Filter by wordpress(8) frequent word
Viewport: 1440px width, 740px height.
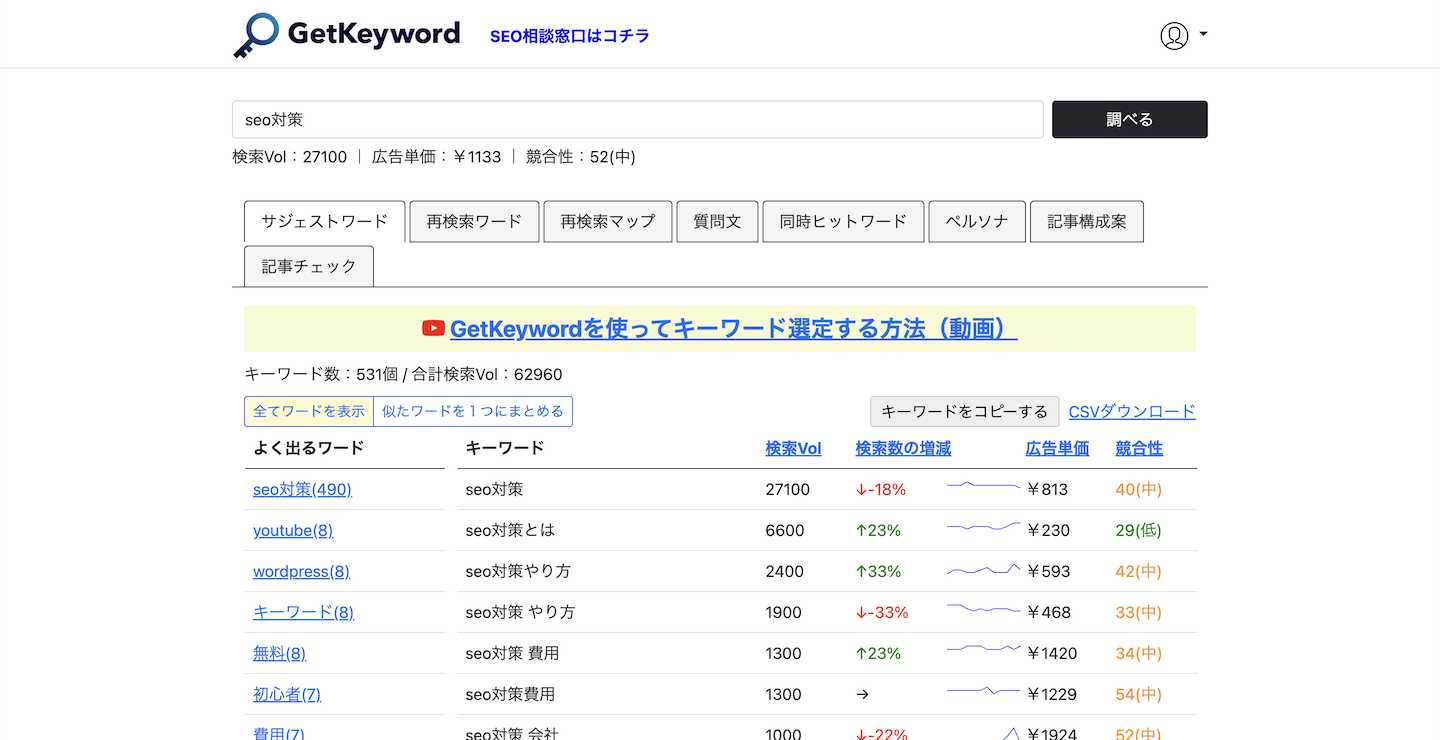point(301,571)
